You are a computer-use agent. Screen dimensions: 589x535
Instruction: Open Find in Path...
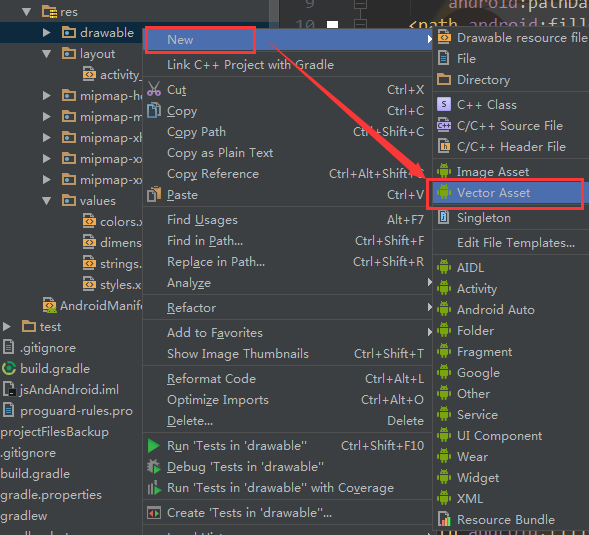[x=288, y=241]
